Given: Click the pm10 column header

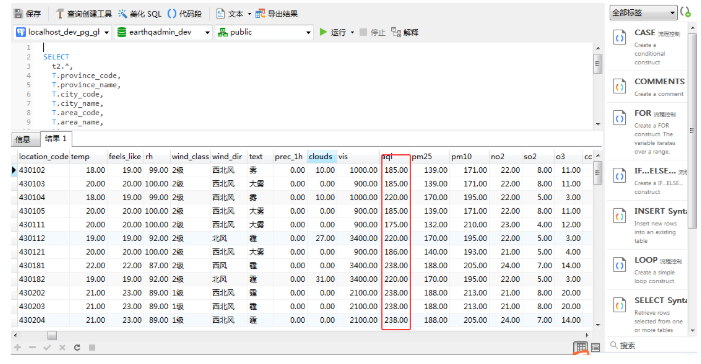Looking at the screenshot, I should click(x=469, y=157).
